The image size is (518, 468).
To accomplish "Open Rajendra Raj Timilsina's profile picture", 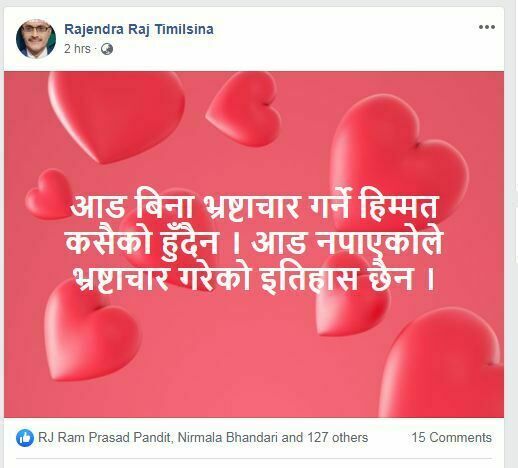I will [x=36, y=39].
